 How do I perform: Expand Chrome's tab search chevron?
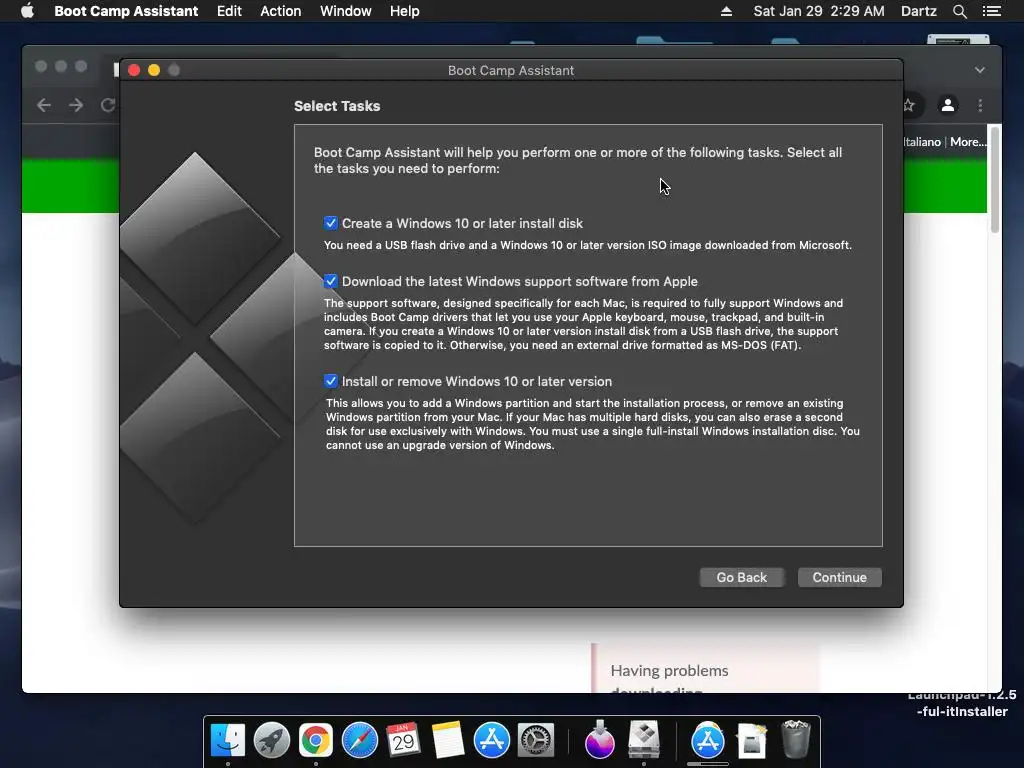tap(980, 70)
